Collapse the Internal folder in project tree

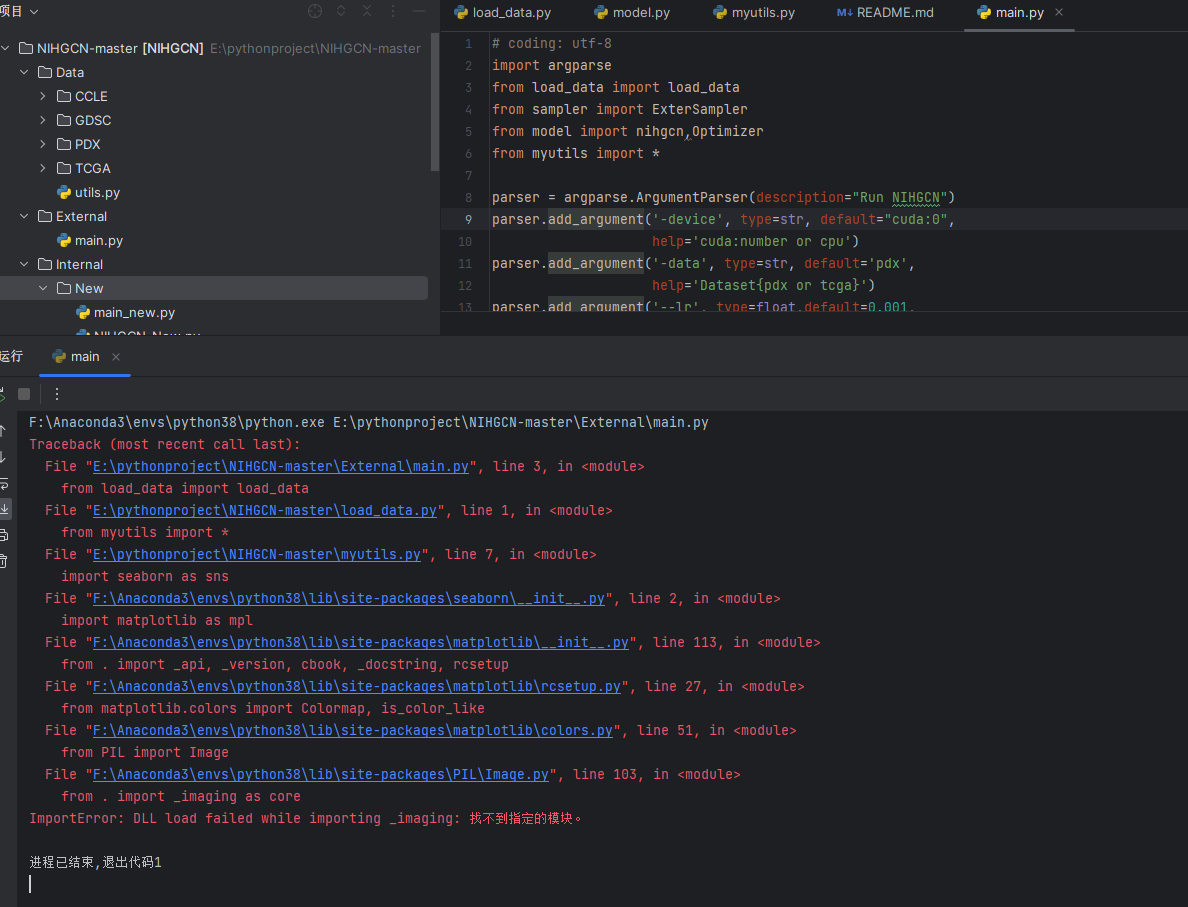tap(23, 264)
